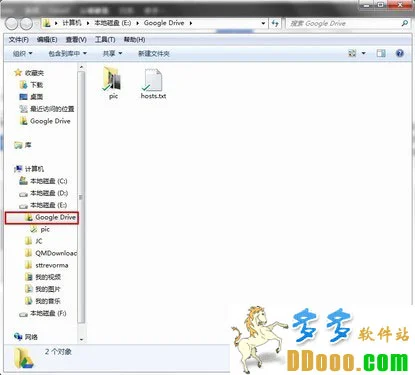Click the blue help question mark icon
Image resolution: width=415 pixels, height=375 pixels.
400,53
